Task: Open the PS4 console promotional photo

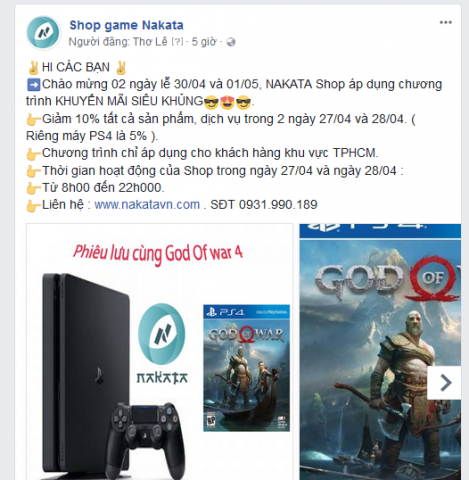Action: tap(160, 352)
